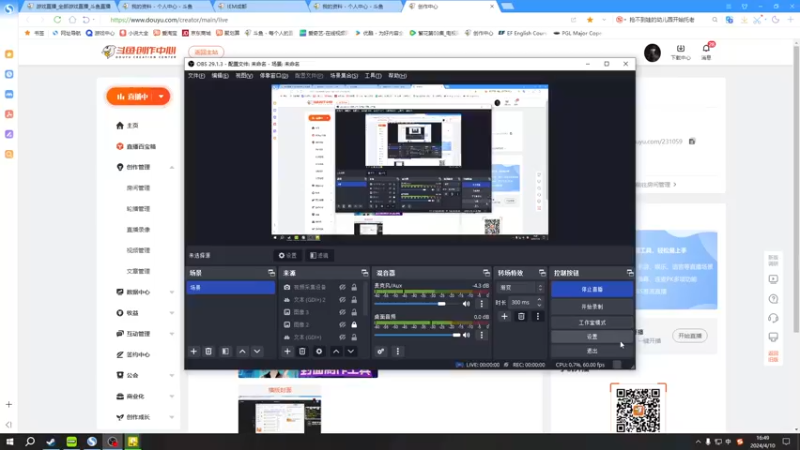This screenshot has width=800, height=450.
Task: Toggle visibility of 视频采集设备 source
Action: (342, 287)
